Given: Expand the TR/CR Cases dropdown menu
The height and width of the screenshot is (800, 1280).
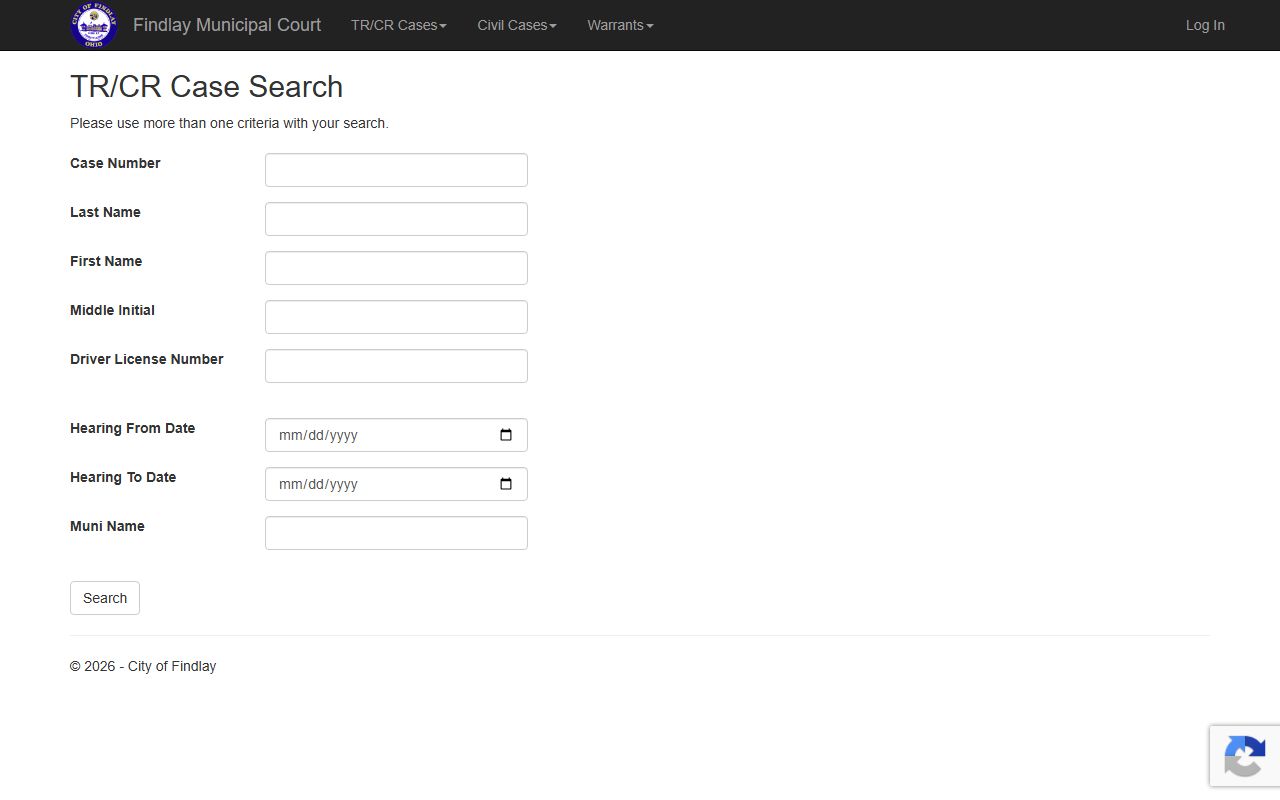Looking at the screenshot, I should click(x=399, y=25).
